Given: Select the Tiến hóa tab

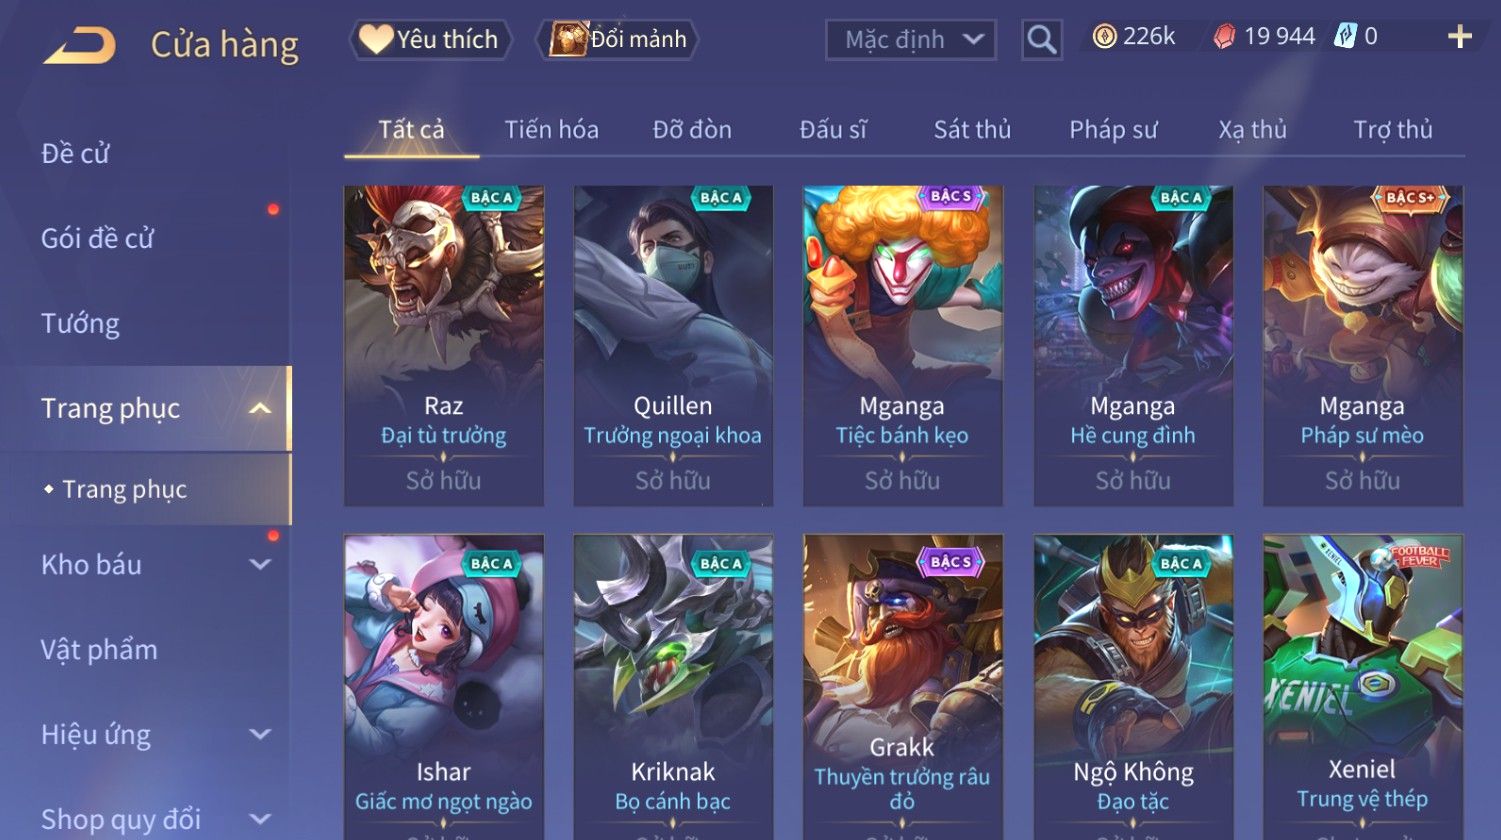Looking at the screenshot, I should click(x=551, y=129).
